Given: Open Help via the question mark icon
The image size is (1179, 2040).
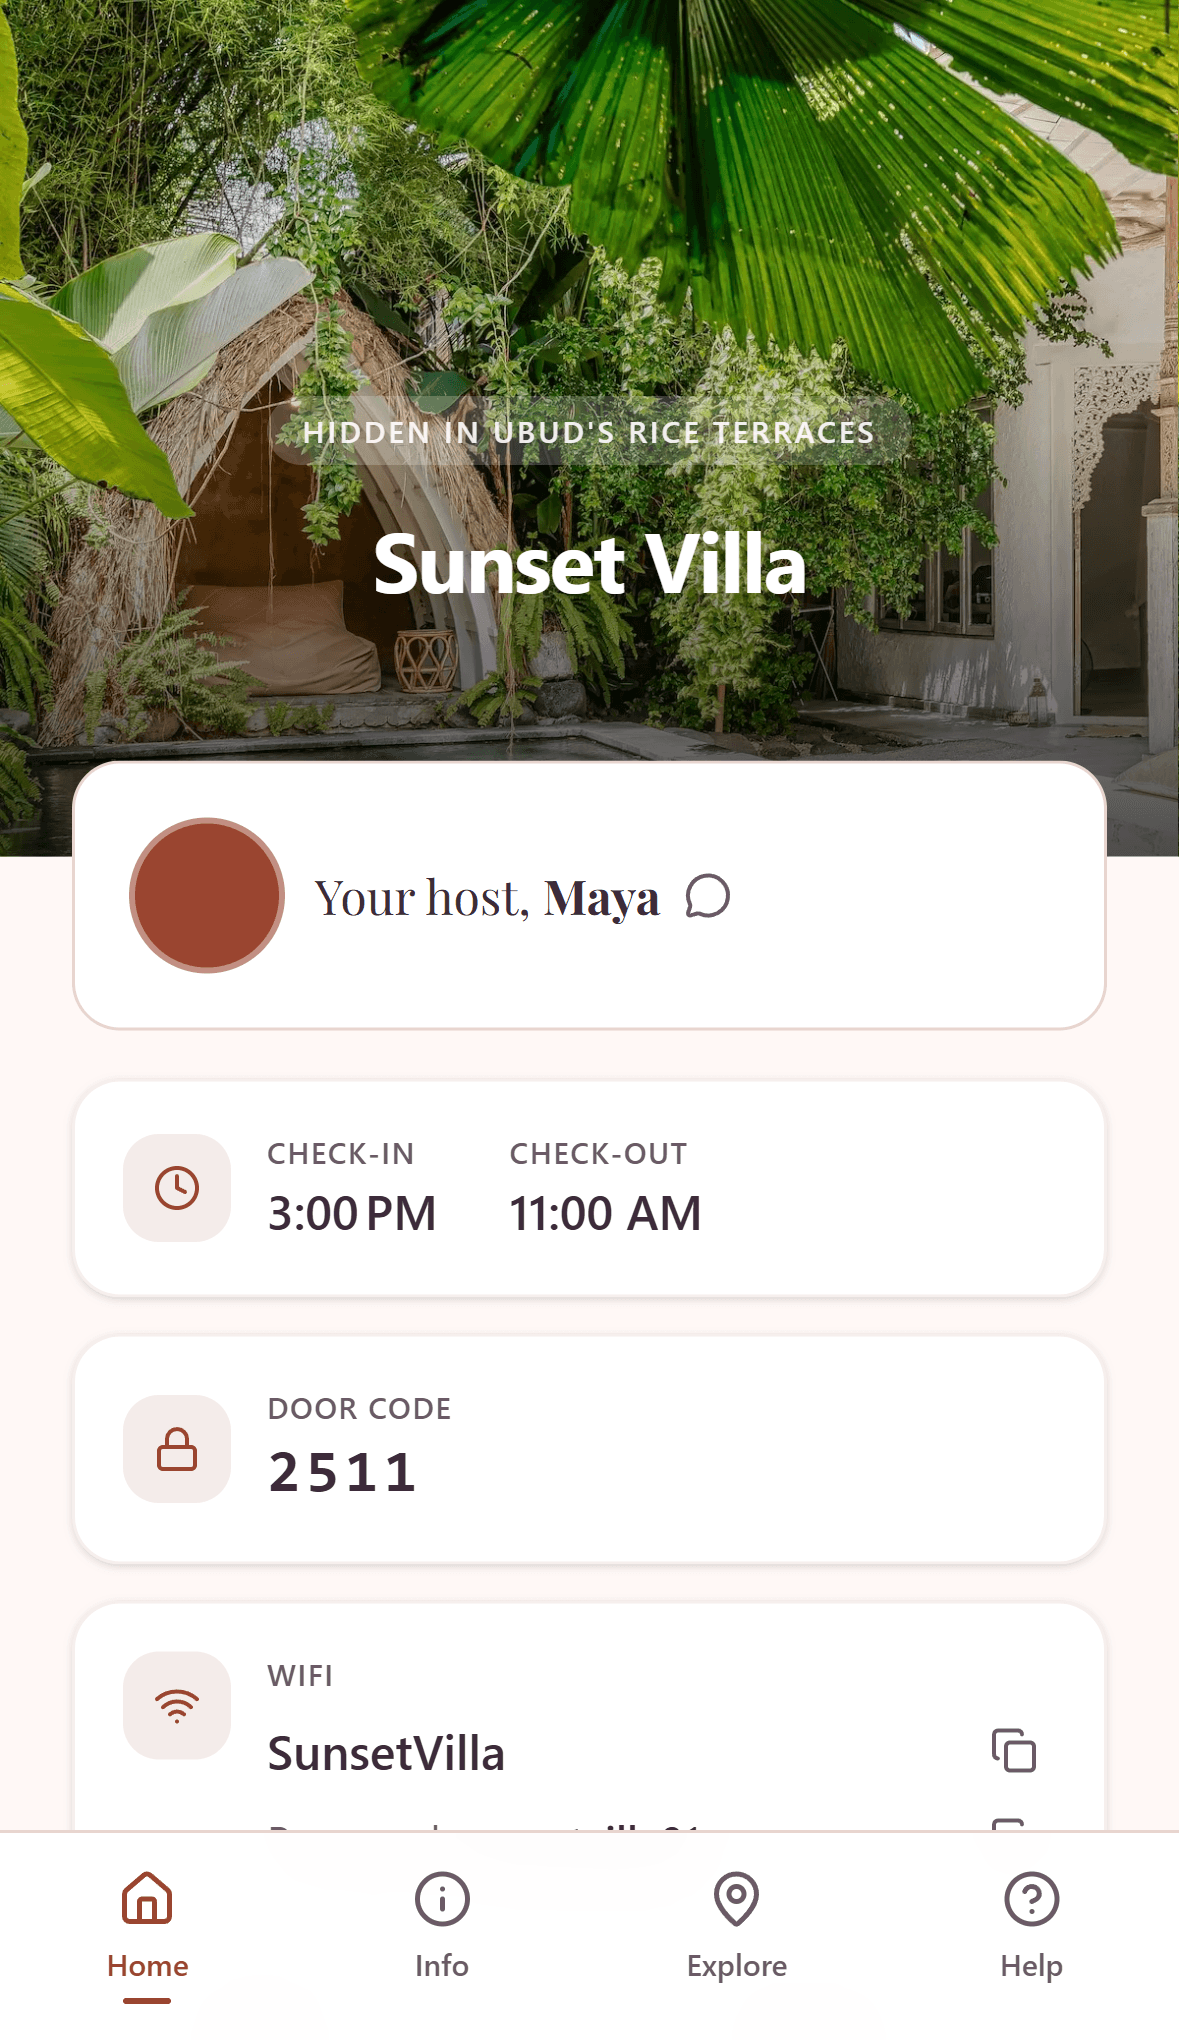Looking at the screenshot, I should [x=1031, y=1900].
